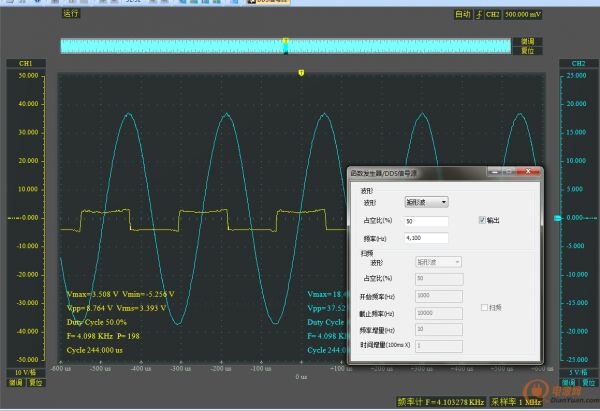
Task: Toggle the 扫频 sweep checkbox
Action: pos(485,307)
